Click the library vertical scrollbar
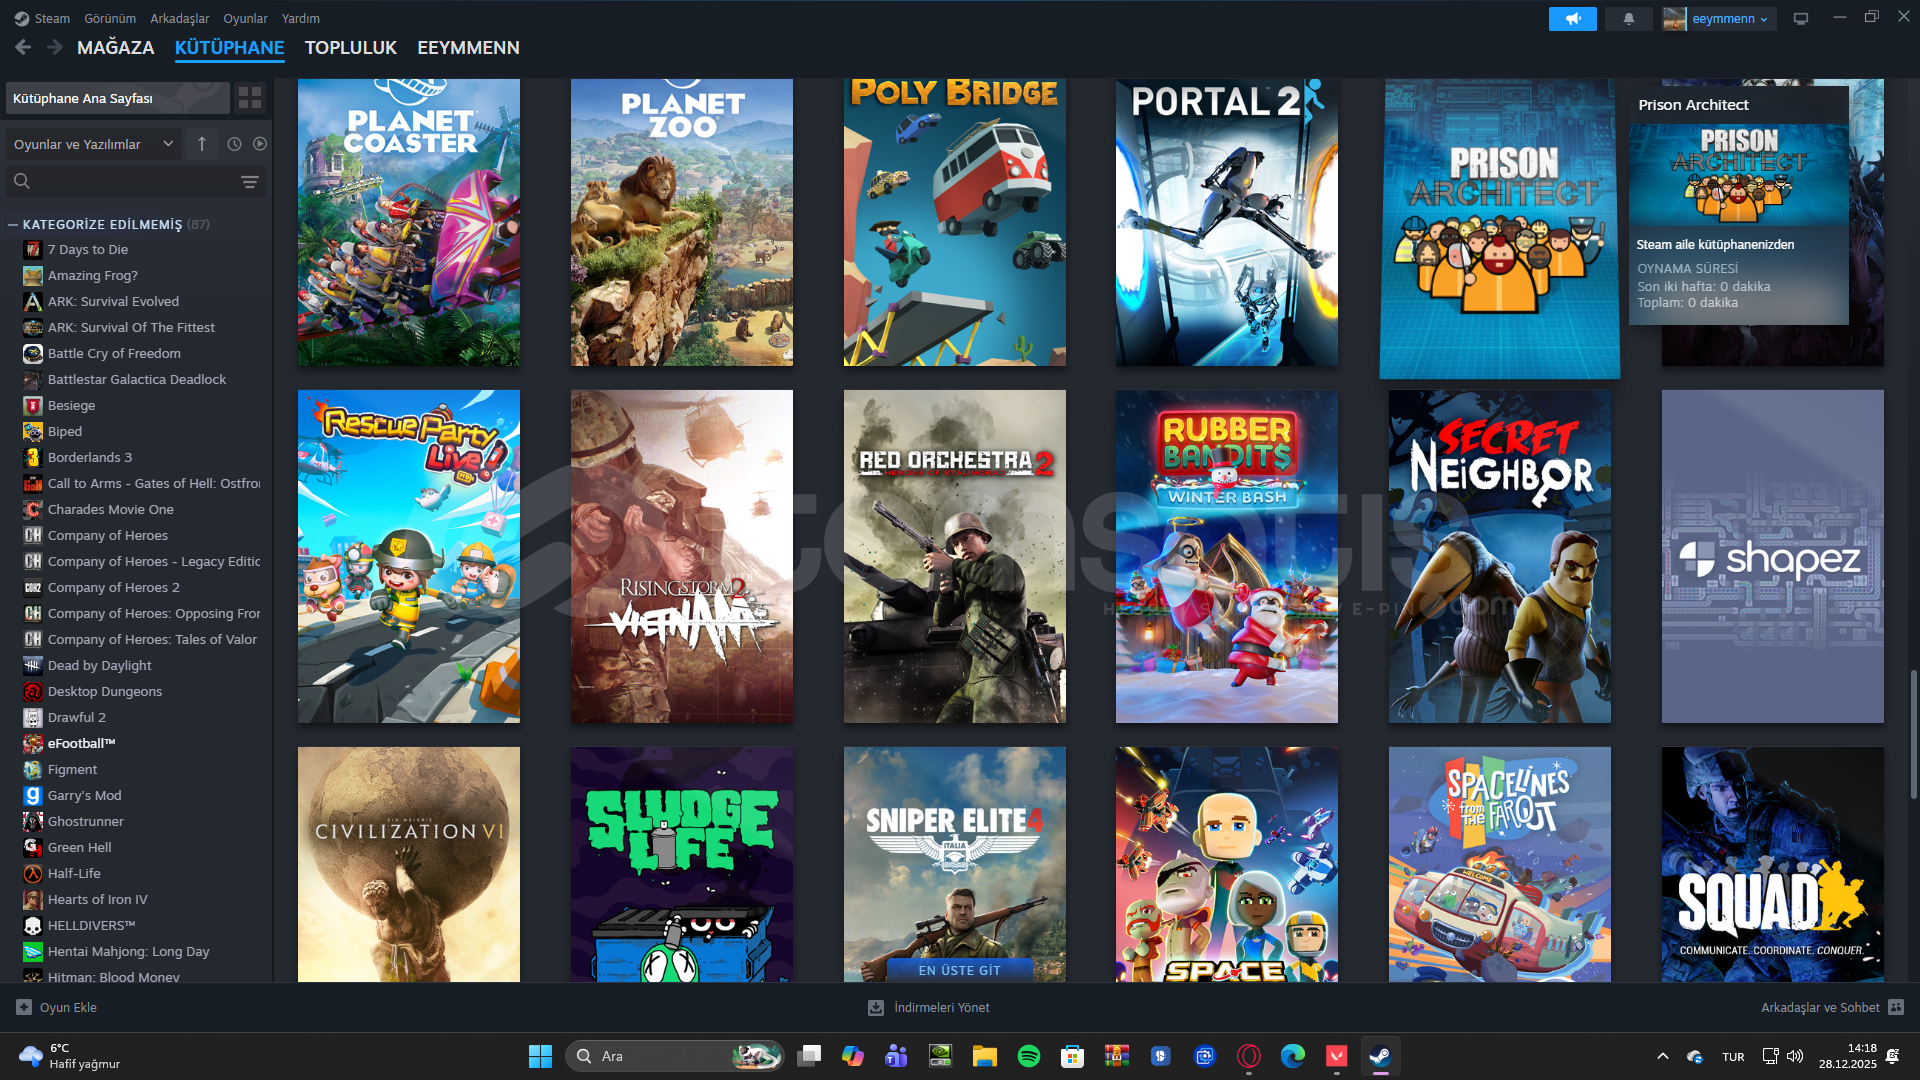The width and height of the screenshot is (1920, 1080). 1913,735
